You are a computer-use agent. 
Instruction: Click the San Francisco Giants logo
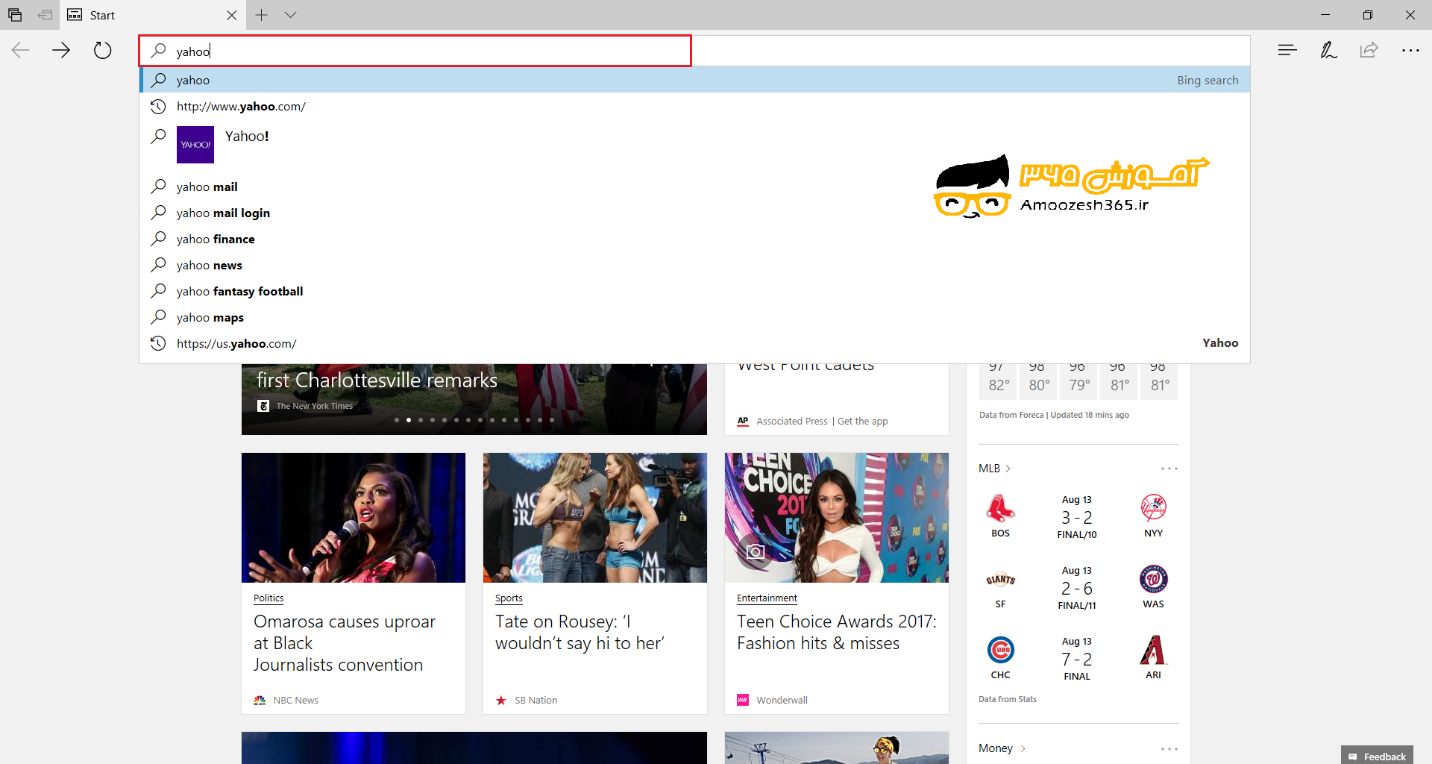click(x=1001, y=580)
